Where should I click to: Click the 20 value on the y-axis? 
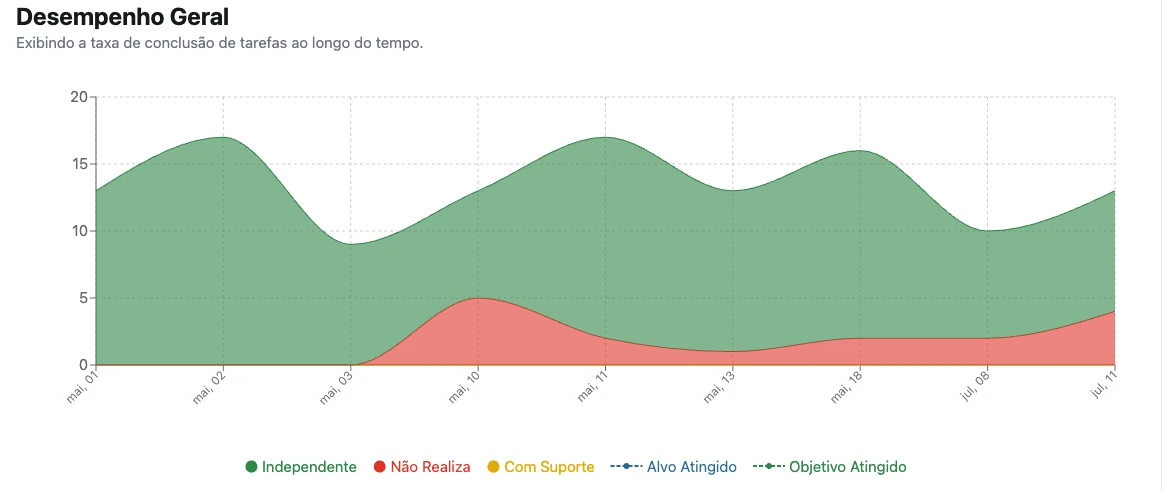[79, 97]
